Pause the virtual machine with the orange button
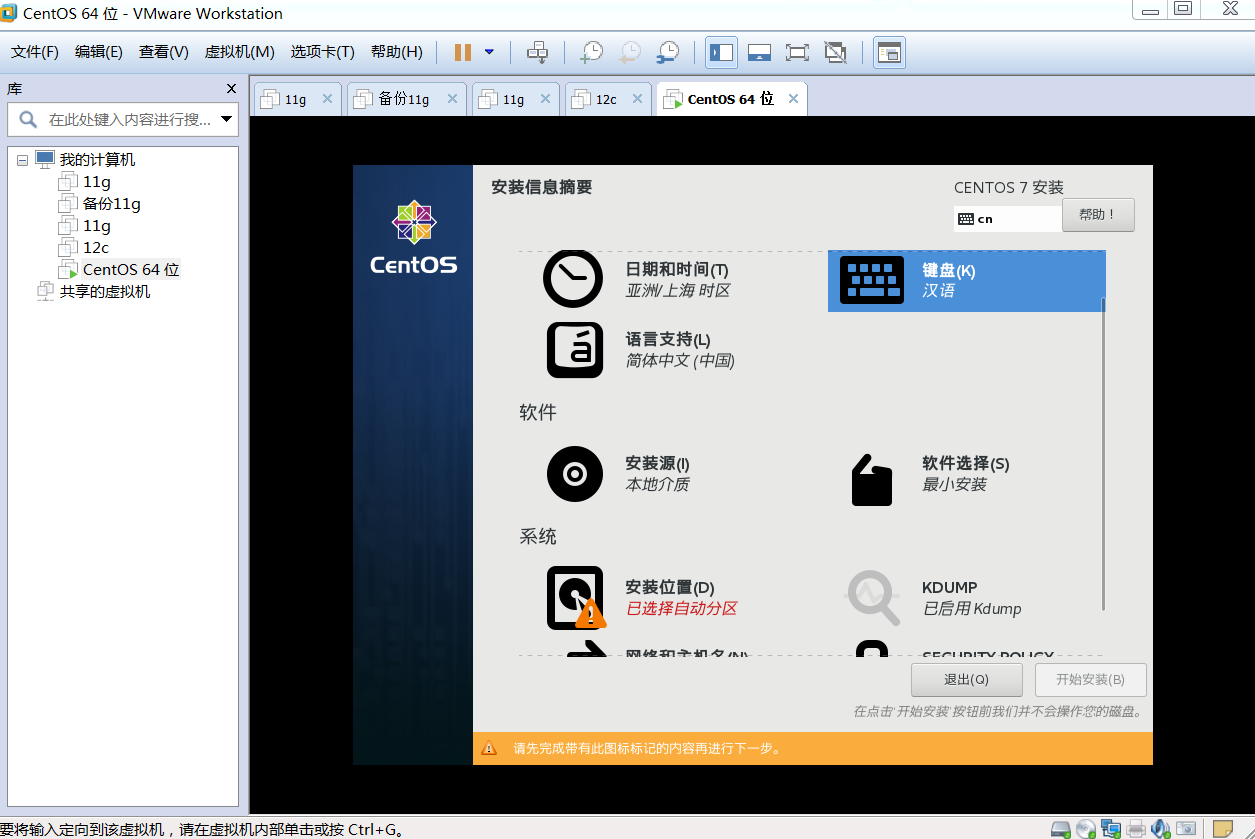The image size is (1255, 839). (x=462, y=52)
